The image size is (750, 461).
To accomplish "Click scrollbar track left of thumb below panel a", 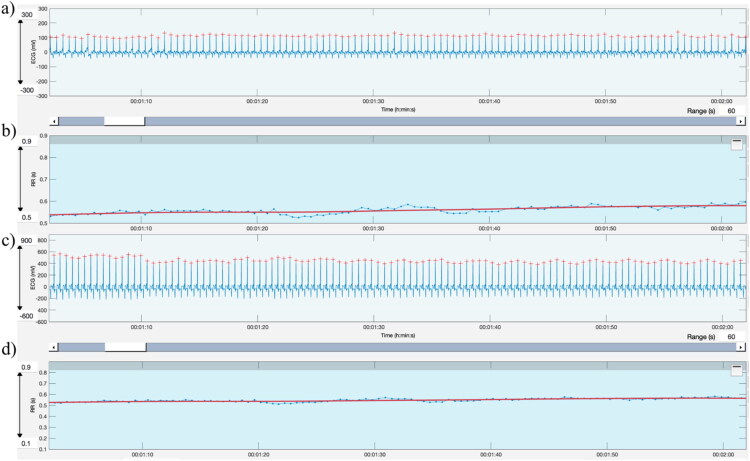I will 82,121.
